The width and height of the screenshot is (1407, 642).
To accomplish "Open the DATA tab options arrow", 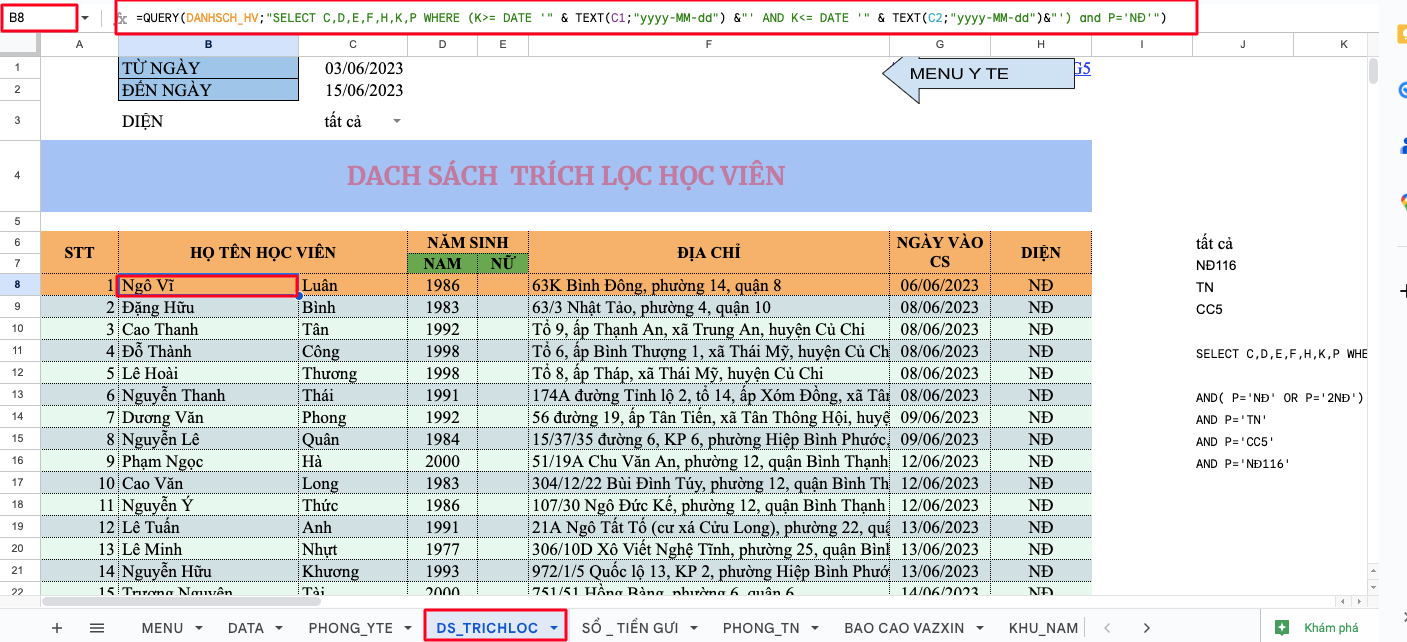I will (279, 628).
